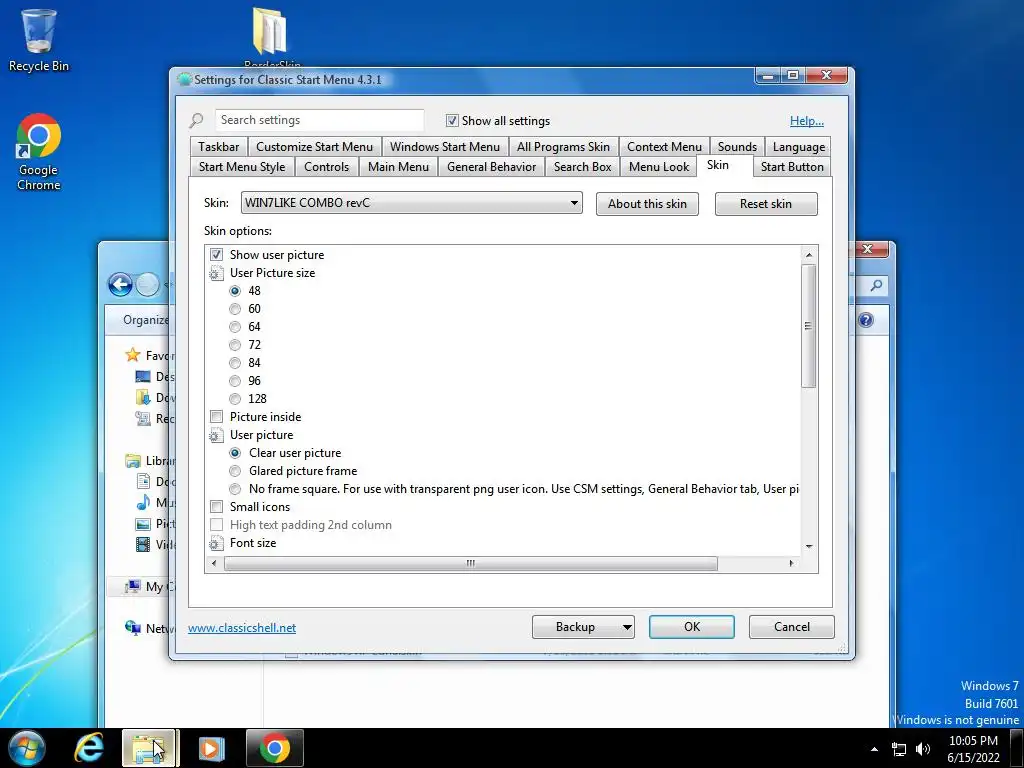Viewport: 1024px width, 768px height.
Task: Select 64 user picture size
Action: click(235, 327)
